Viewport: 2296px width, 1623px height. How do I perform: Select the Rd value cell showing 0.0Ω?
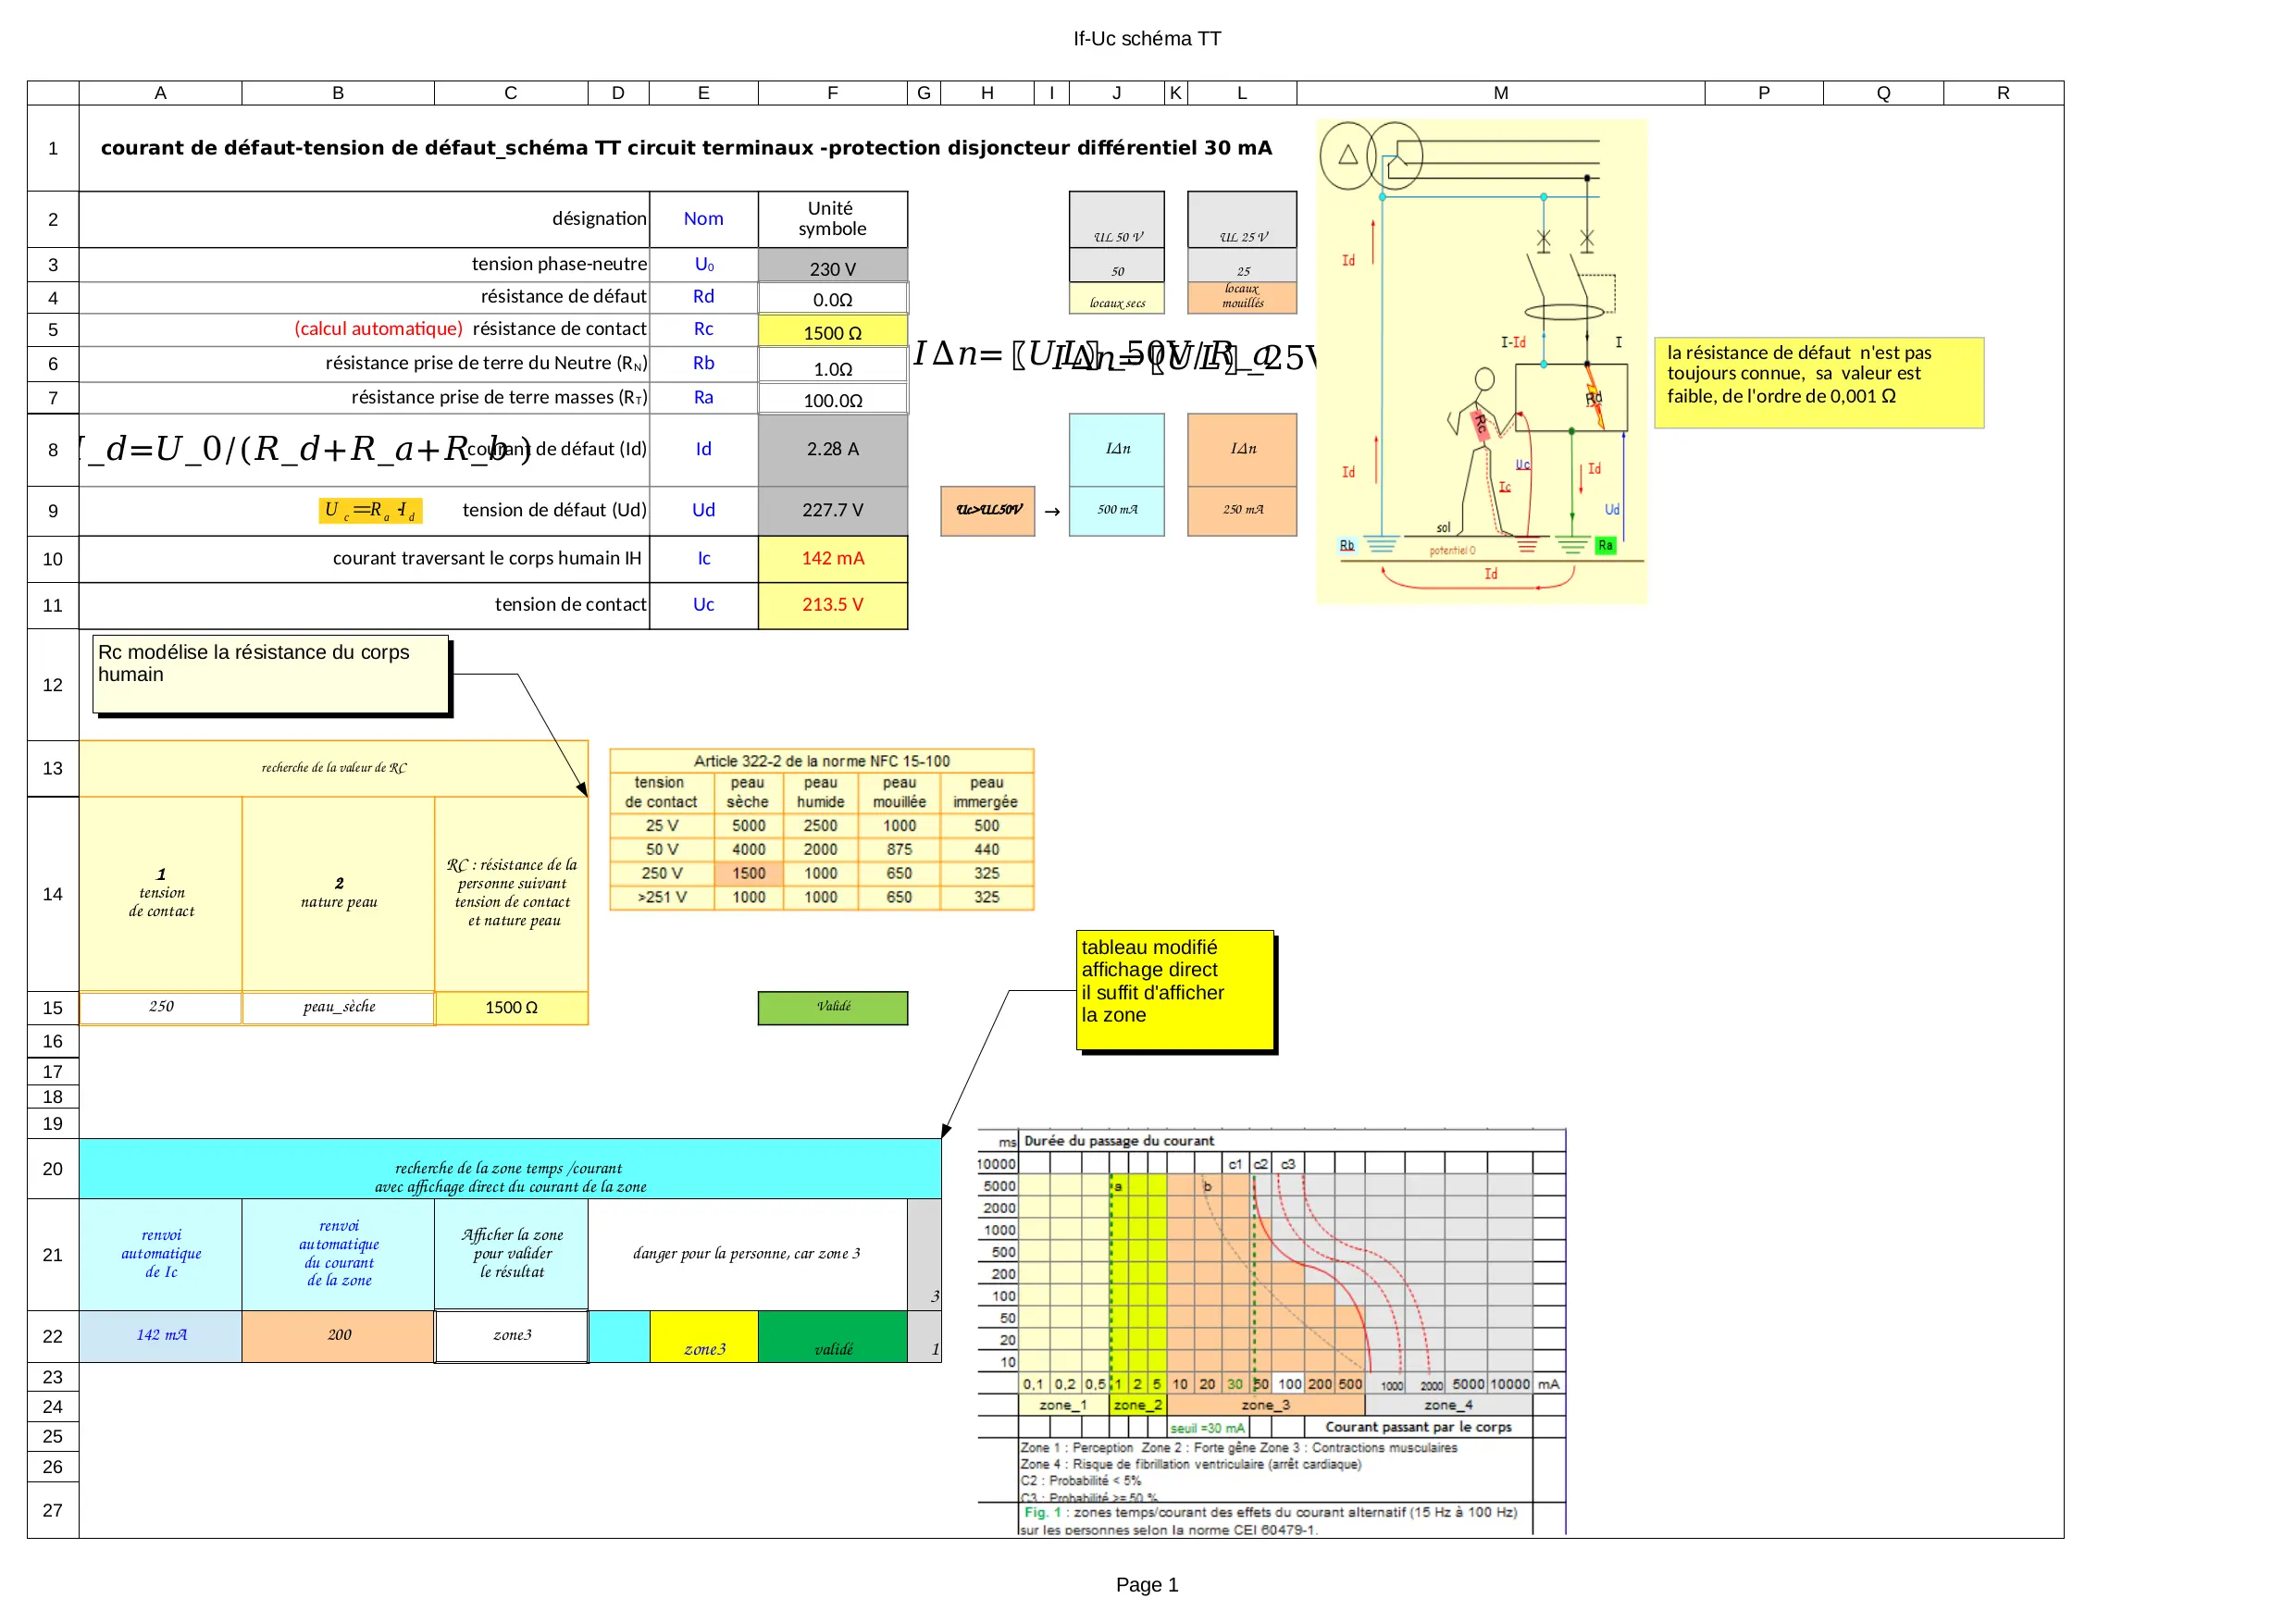tap(832, 299)
